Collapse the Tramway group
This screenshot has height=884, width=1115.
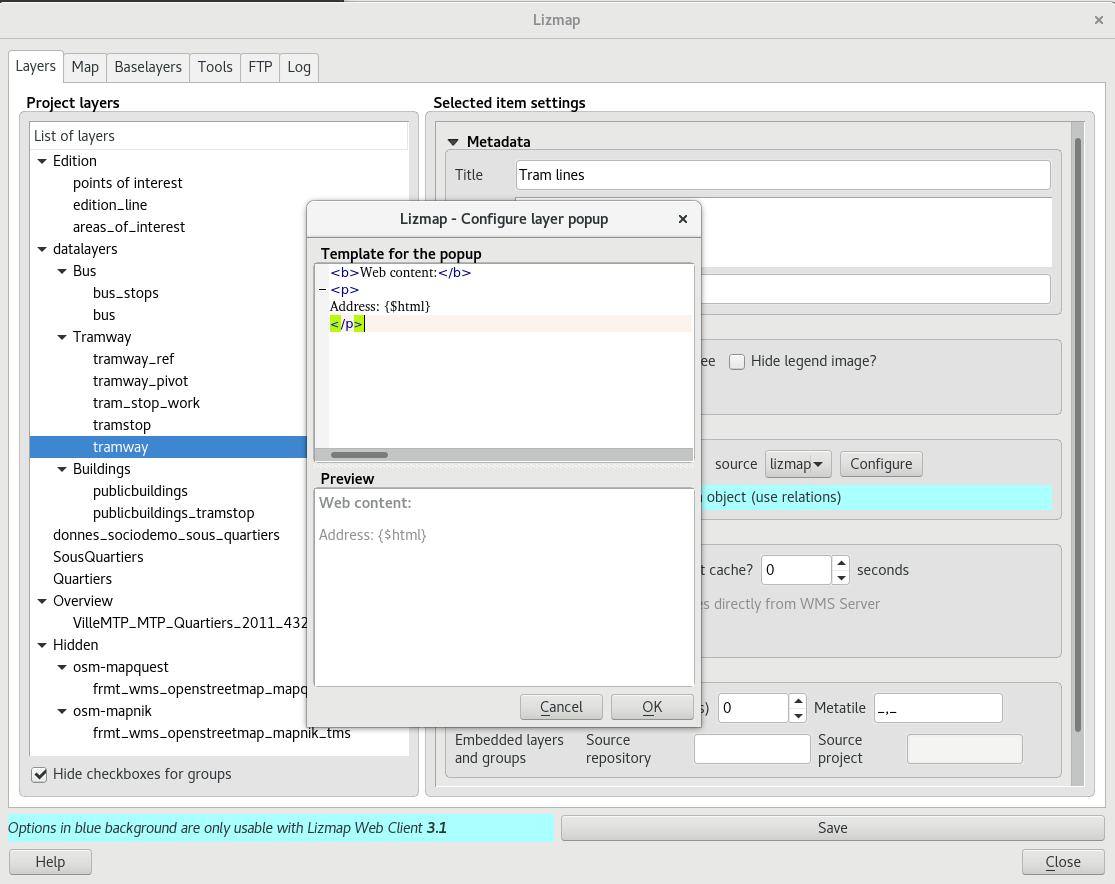[x=62, y=338]
